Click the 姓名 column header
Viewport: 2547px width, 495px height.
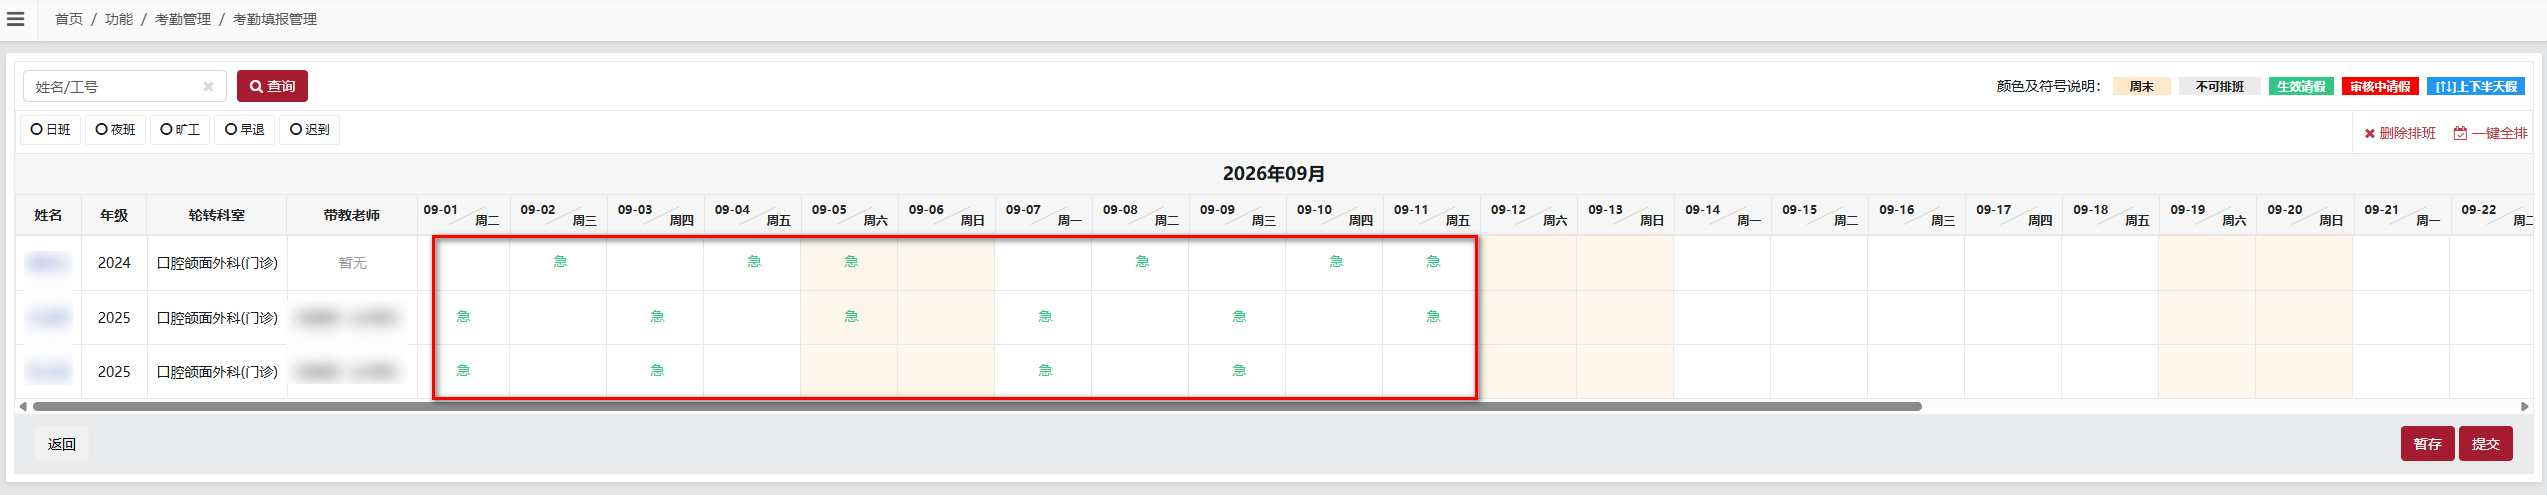click(x=48, y=215)
